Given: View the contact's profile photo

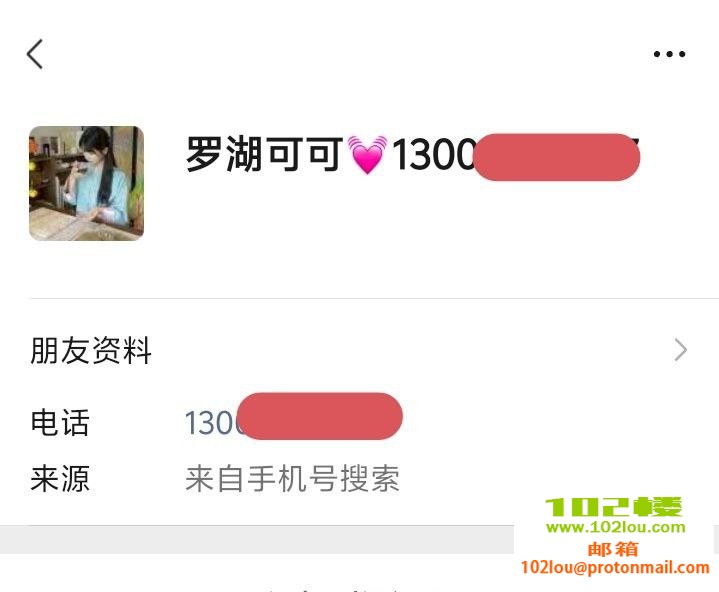Looking at the screenshot, I should (86, 183).
